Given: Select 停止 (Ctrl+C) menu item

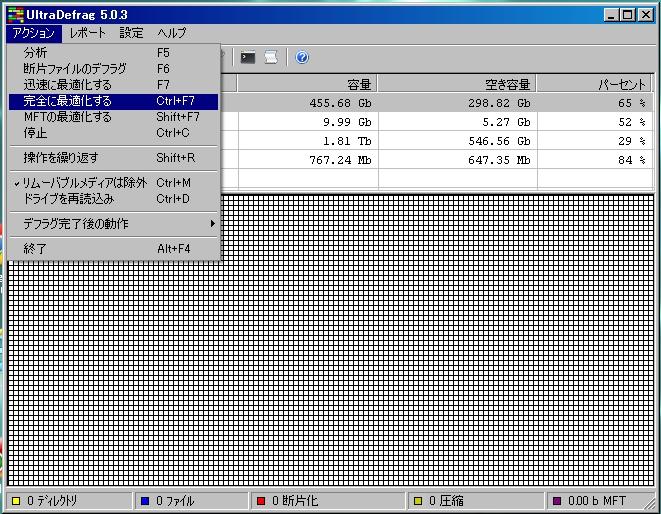Looking at the screenshot, I should [113, 133].
